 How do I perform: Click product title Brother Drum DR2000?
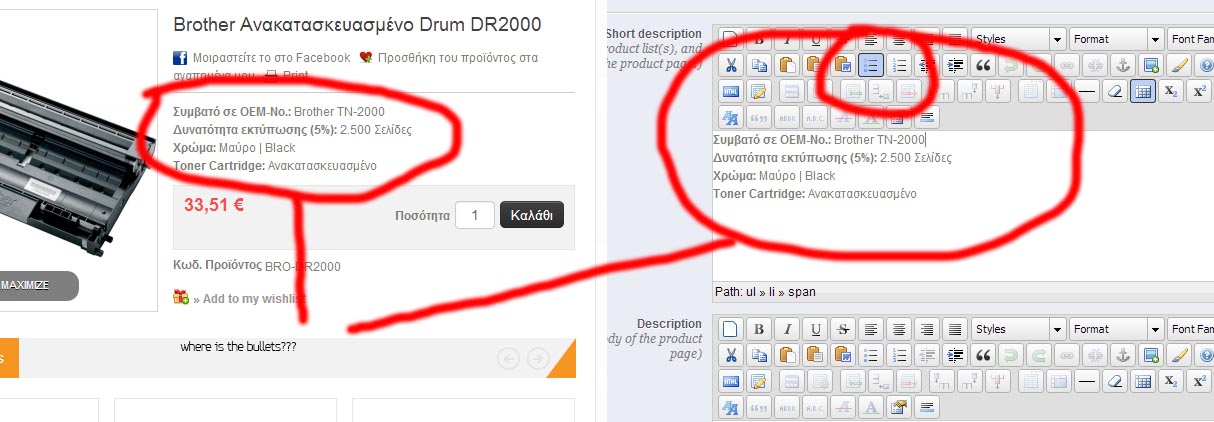tap(358, 24)
